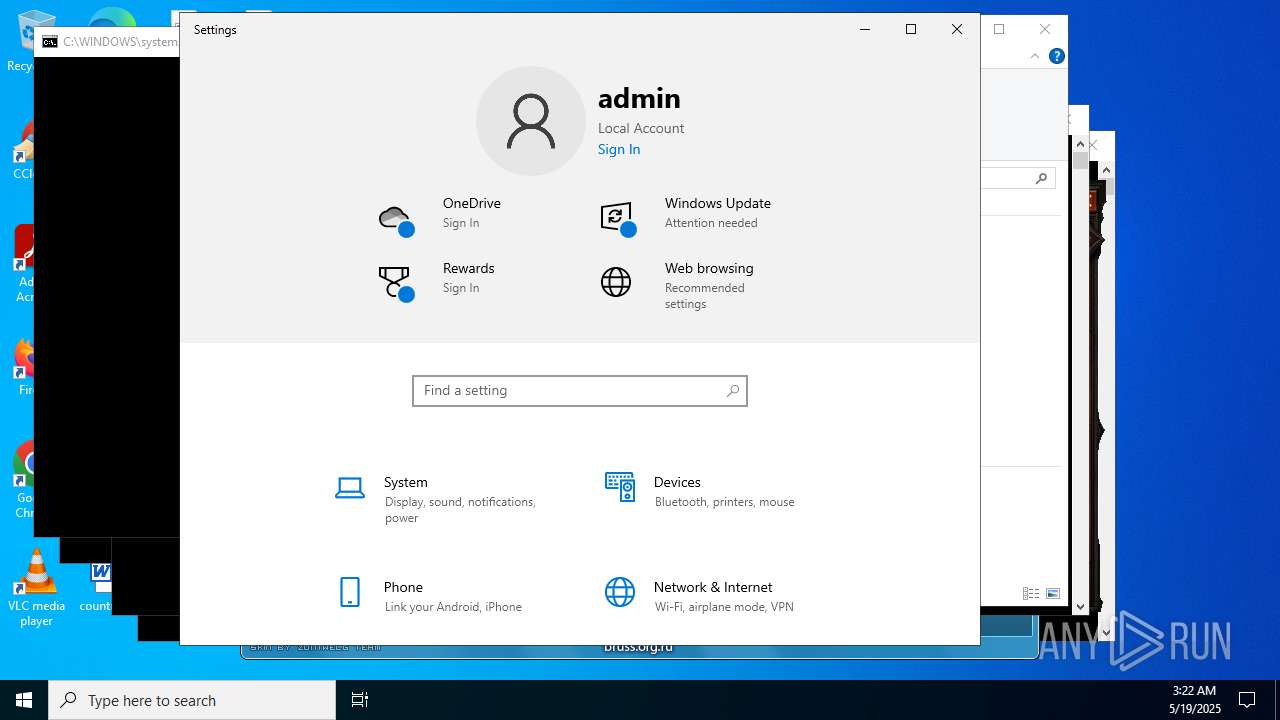The width and height of the screenshot is (1280, 720).
Task: Open Task View on the taskbar
Action: tap(360, 700)
